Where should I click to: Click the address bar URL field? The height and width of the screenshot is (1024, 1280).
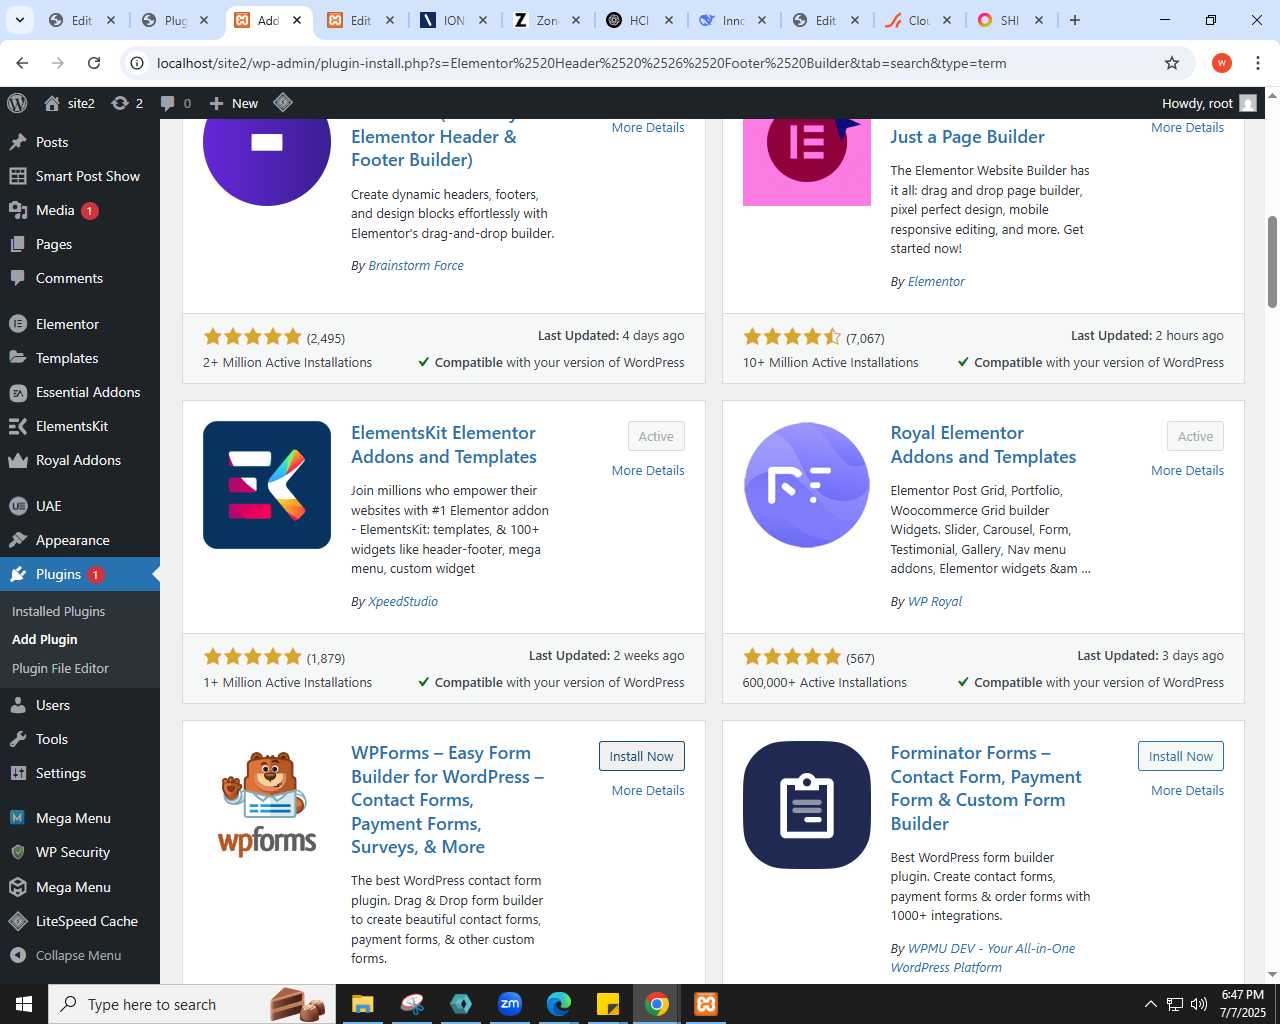click(640, 63)
